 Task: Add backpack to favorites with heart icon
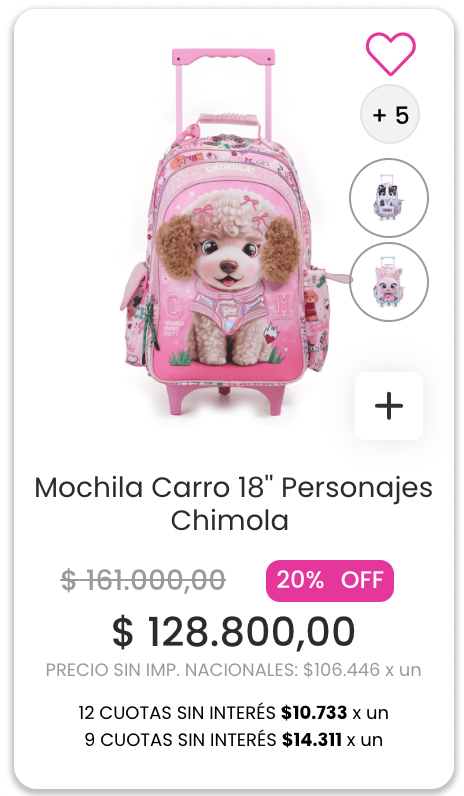pos(390,53)
